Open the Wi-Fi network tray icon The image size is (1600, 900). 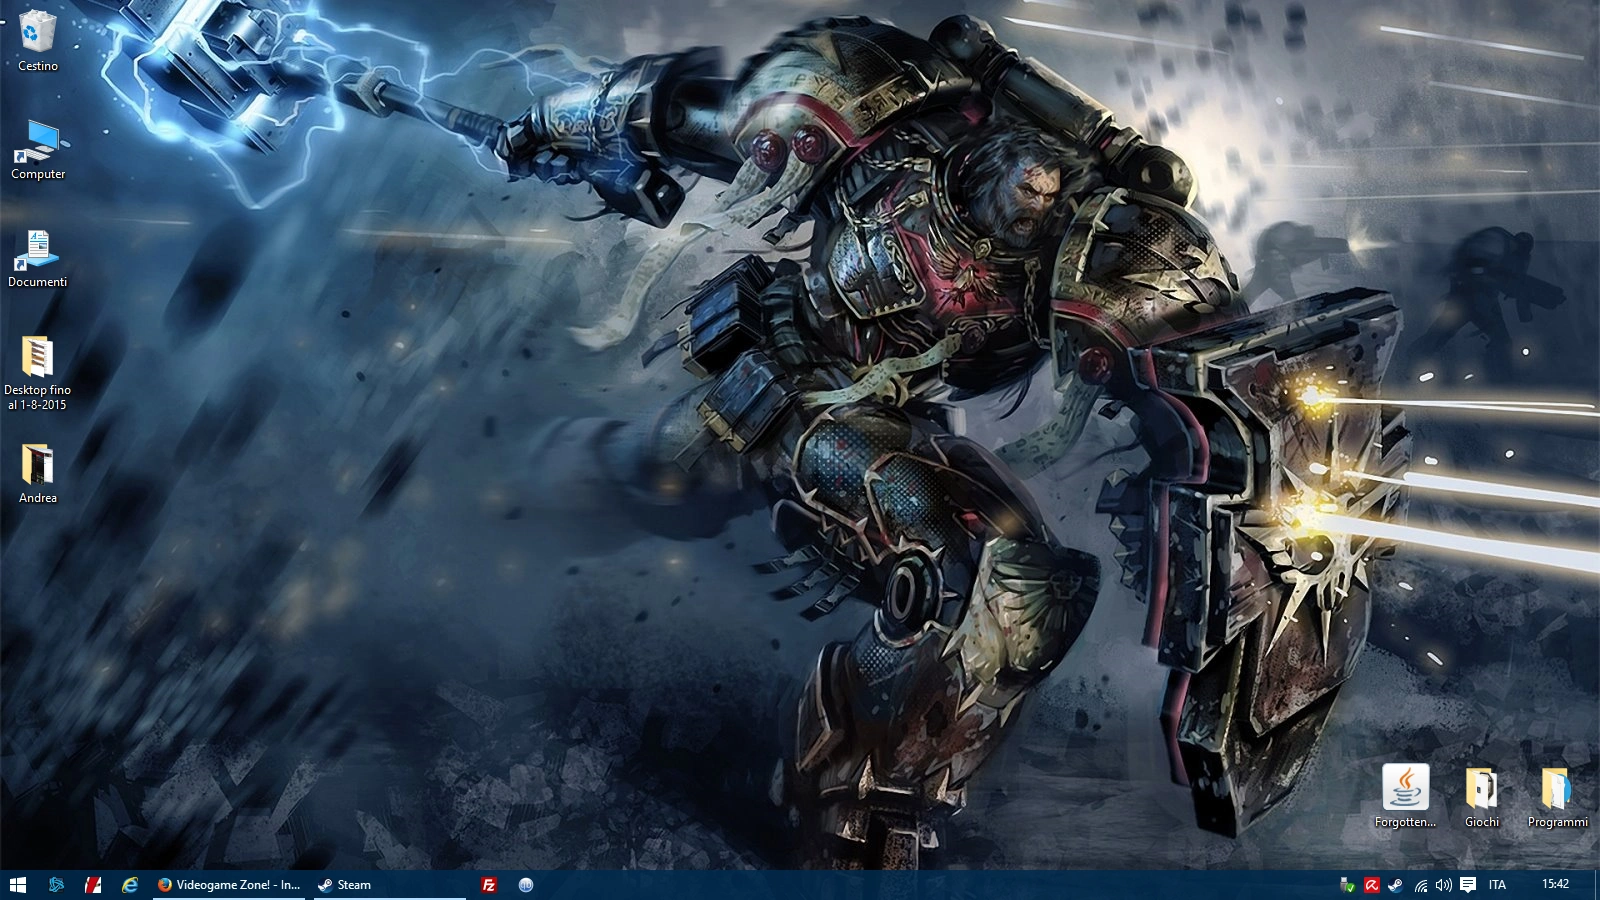coord(1420,885)
